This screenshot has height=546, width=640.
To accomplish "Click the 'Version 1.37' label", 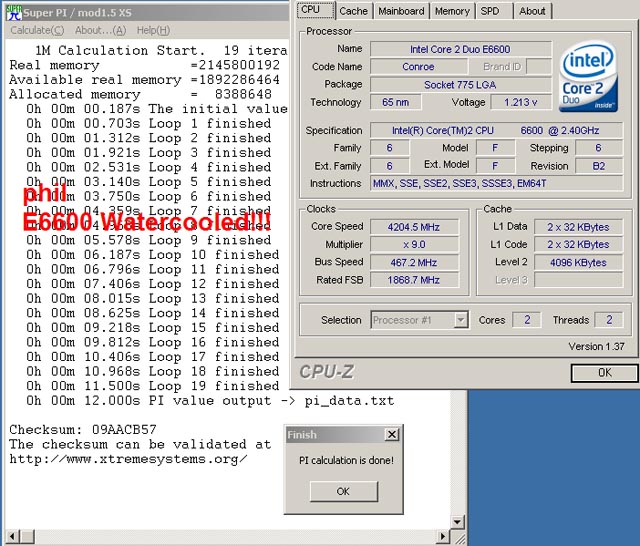I will pyautogui.click(x=596, y=346).
